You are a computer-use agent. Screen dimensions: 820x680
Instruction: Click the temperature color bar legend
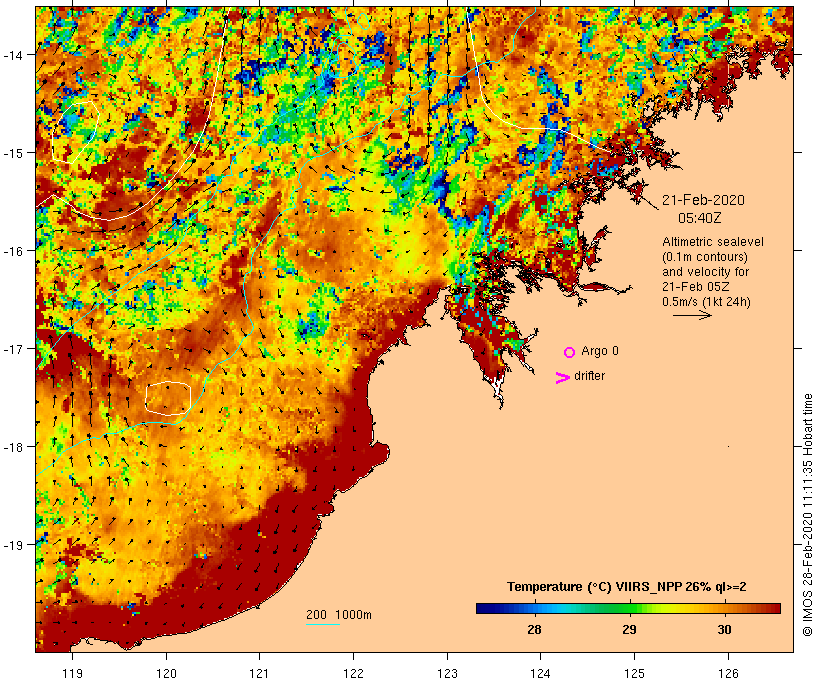[x=628, y=608]
